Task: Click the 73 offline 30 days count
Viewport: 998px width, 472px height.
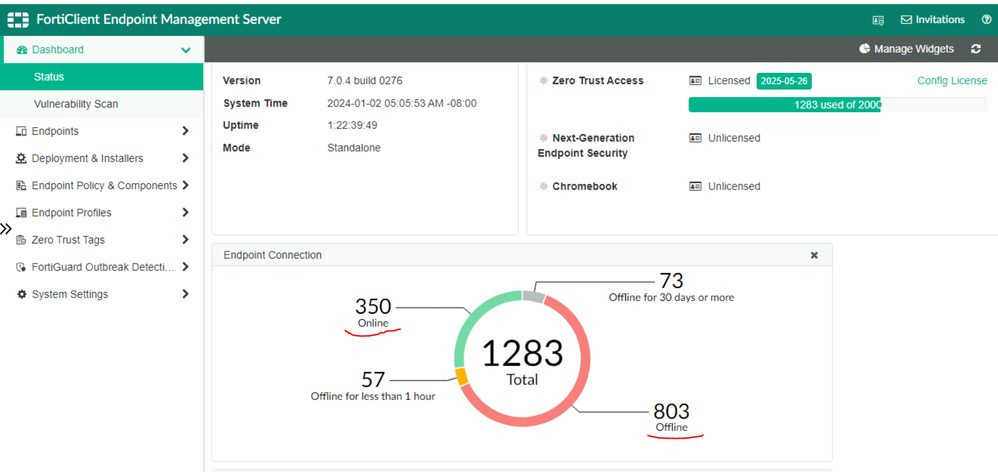Action: coord(671,280)
